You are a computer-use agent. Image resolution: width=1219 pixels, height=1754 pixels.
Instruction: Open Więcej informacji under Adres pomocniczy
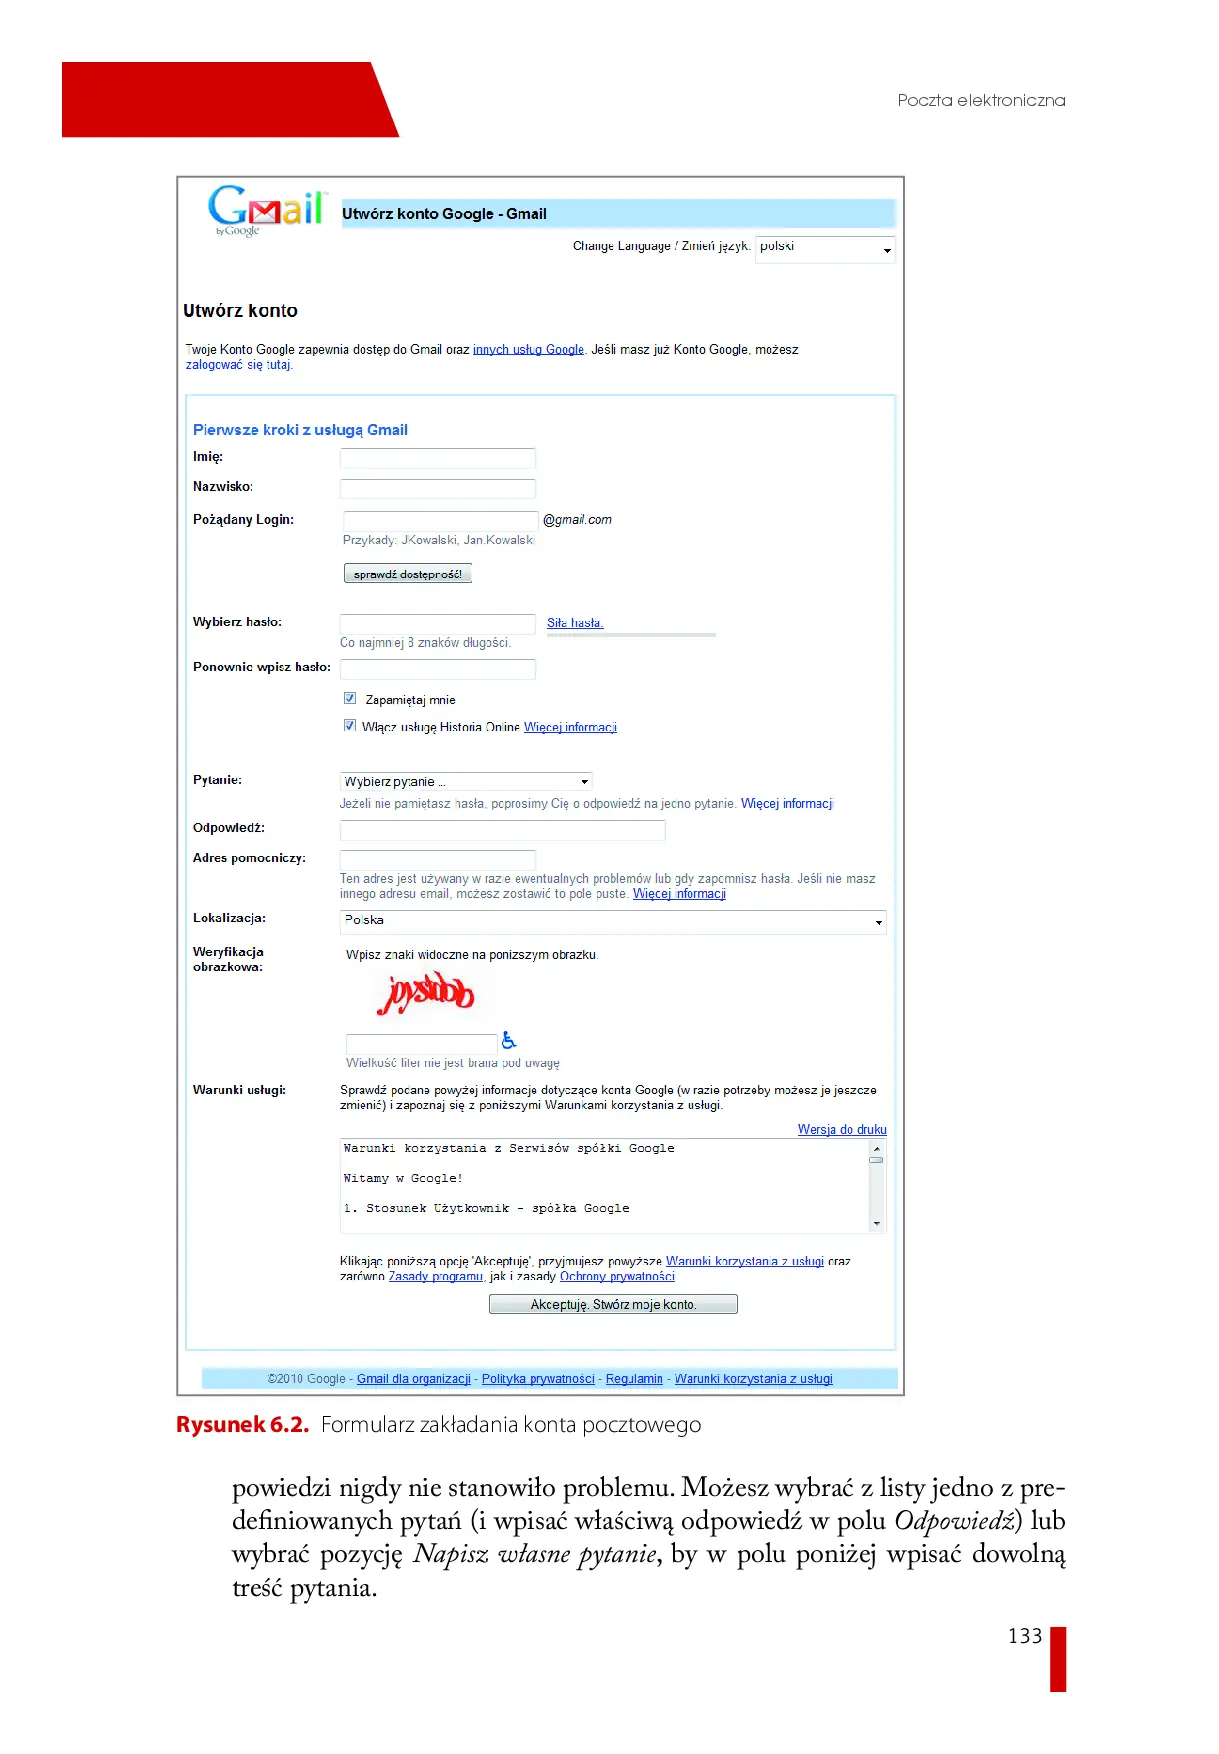click(679, 894)
